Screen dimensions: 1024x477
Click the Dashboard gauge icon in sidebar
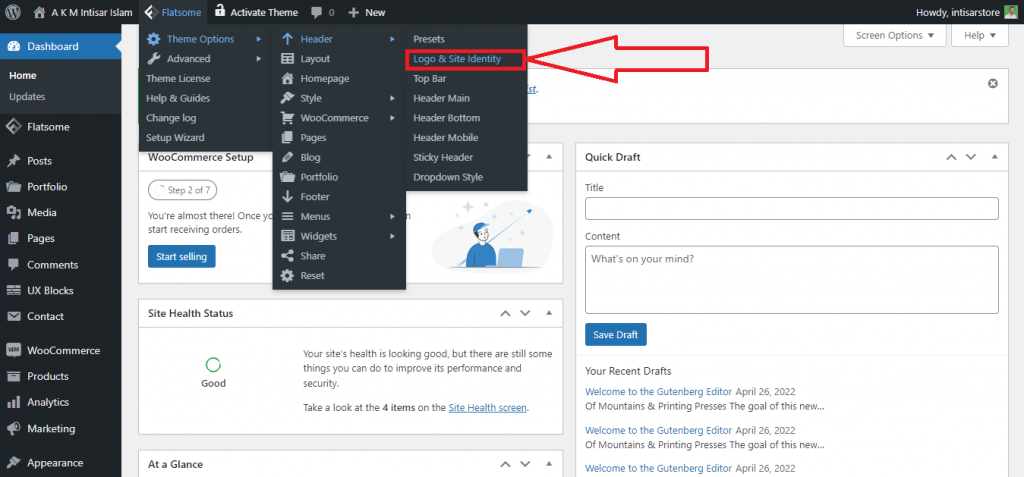[14, 46]
